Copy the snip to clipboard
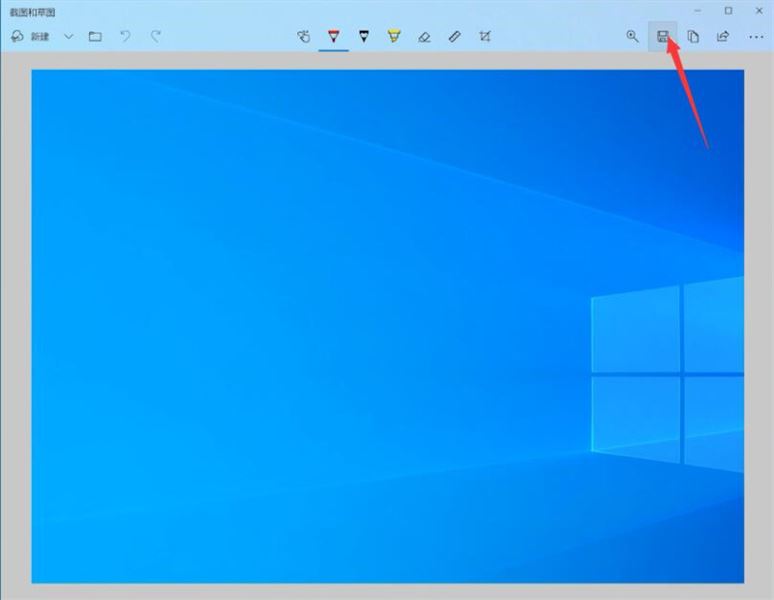Image resolution: width=774 pixels, height=600 pixels. point(692,36)
